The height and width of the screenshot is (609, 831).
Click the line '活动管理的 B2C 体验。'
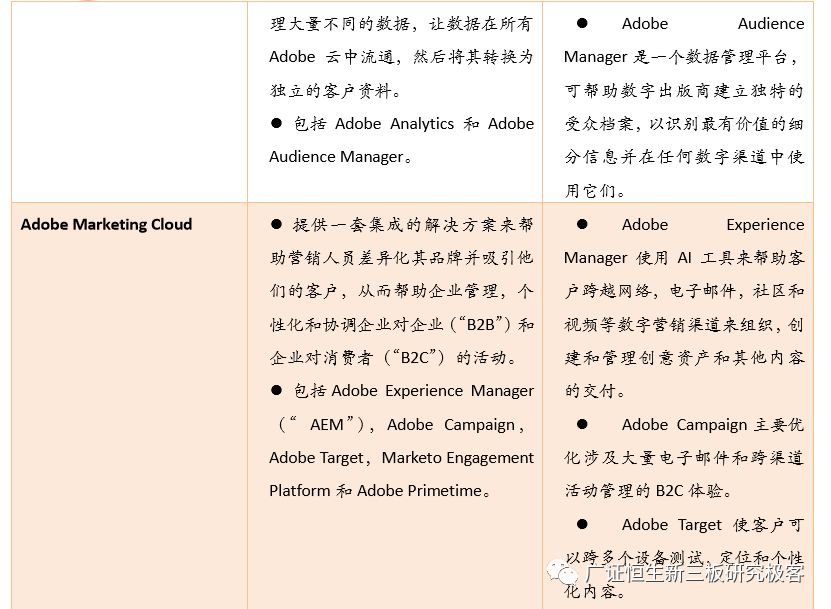coord(649,491)
